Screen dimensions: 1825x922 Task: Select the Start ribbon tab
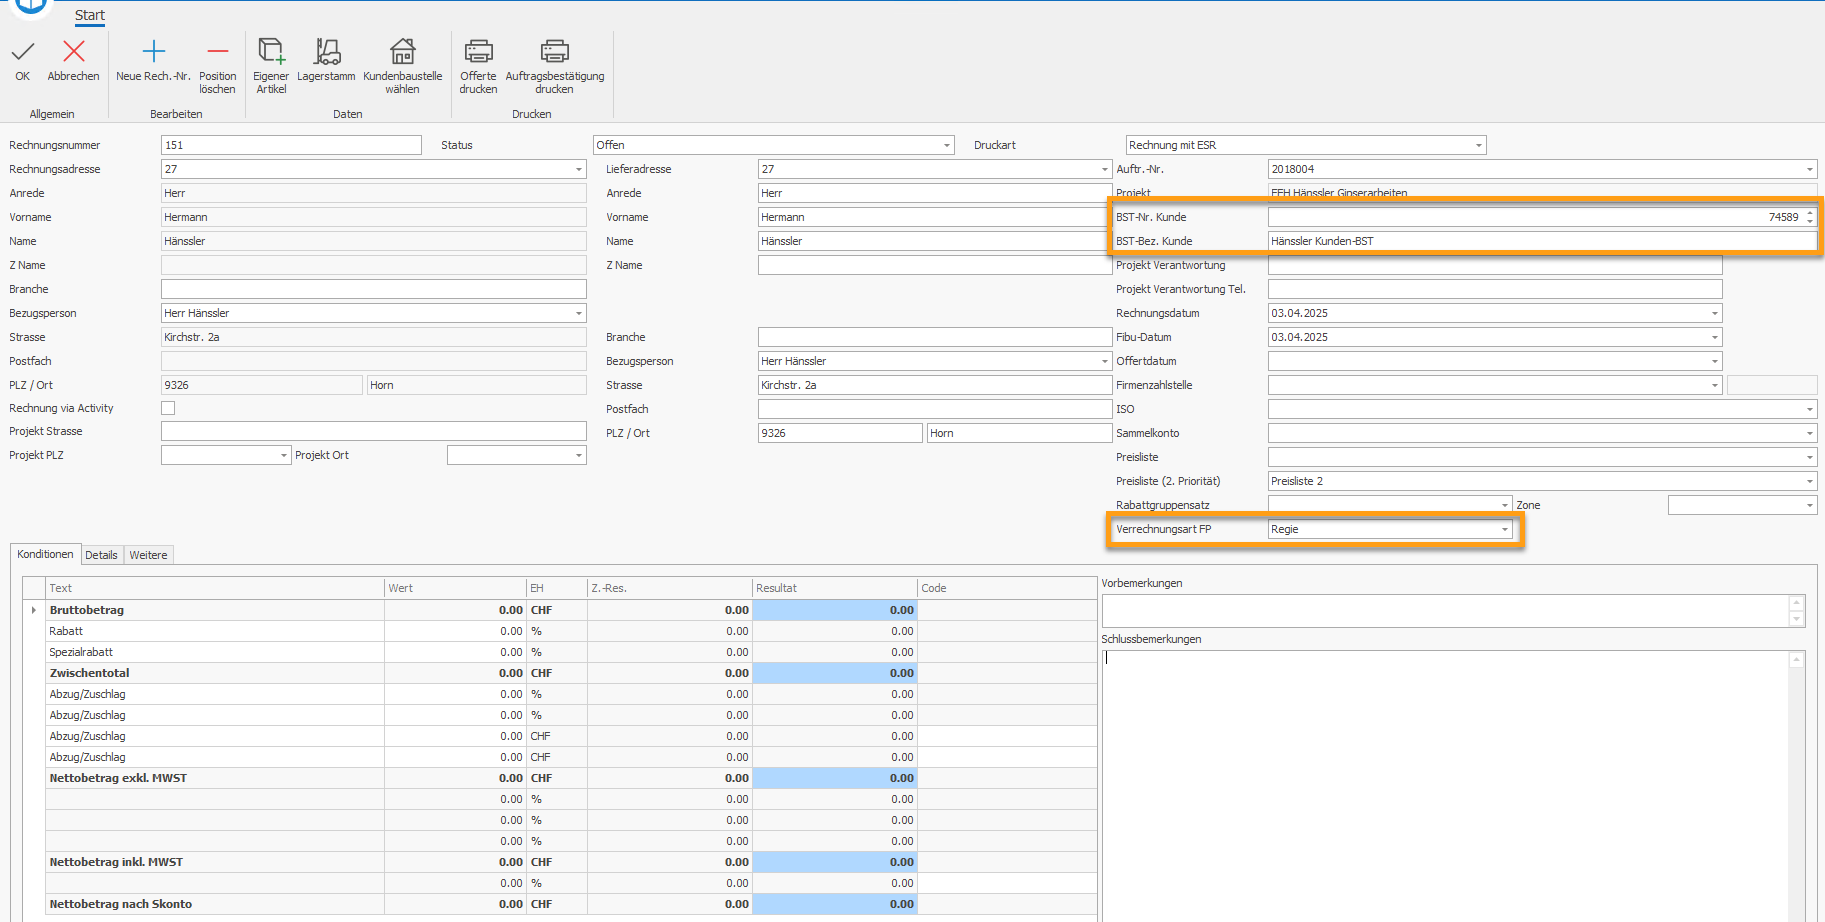click(x=90, y=15)
